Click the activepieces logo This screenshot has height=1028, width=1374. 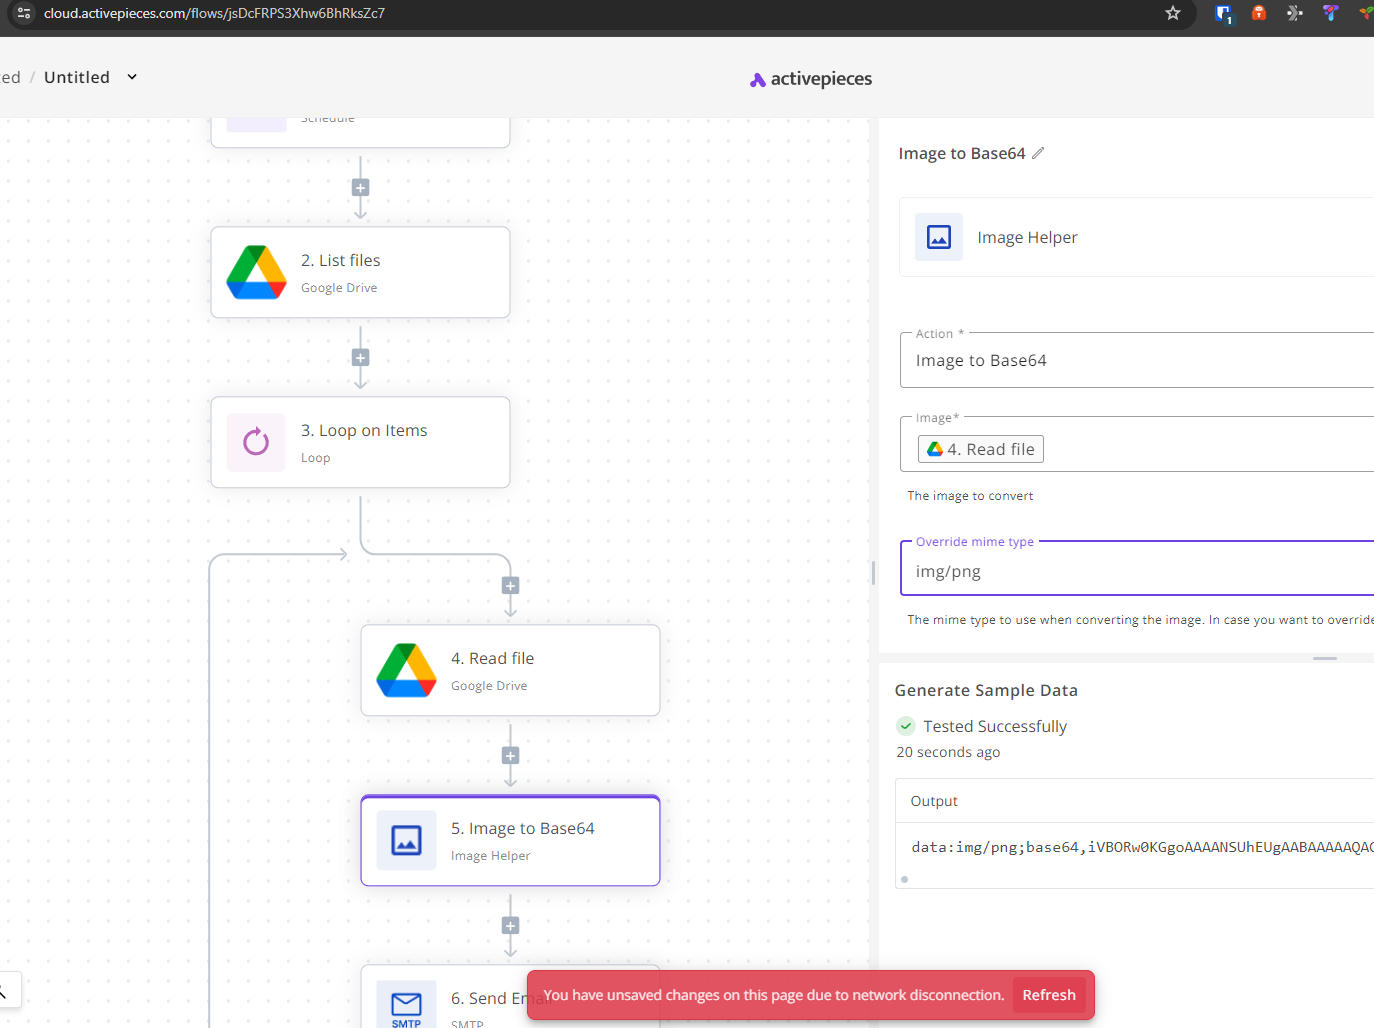pyautogui.click(x=811, y=79)
